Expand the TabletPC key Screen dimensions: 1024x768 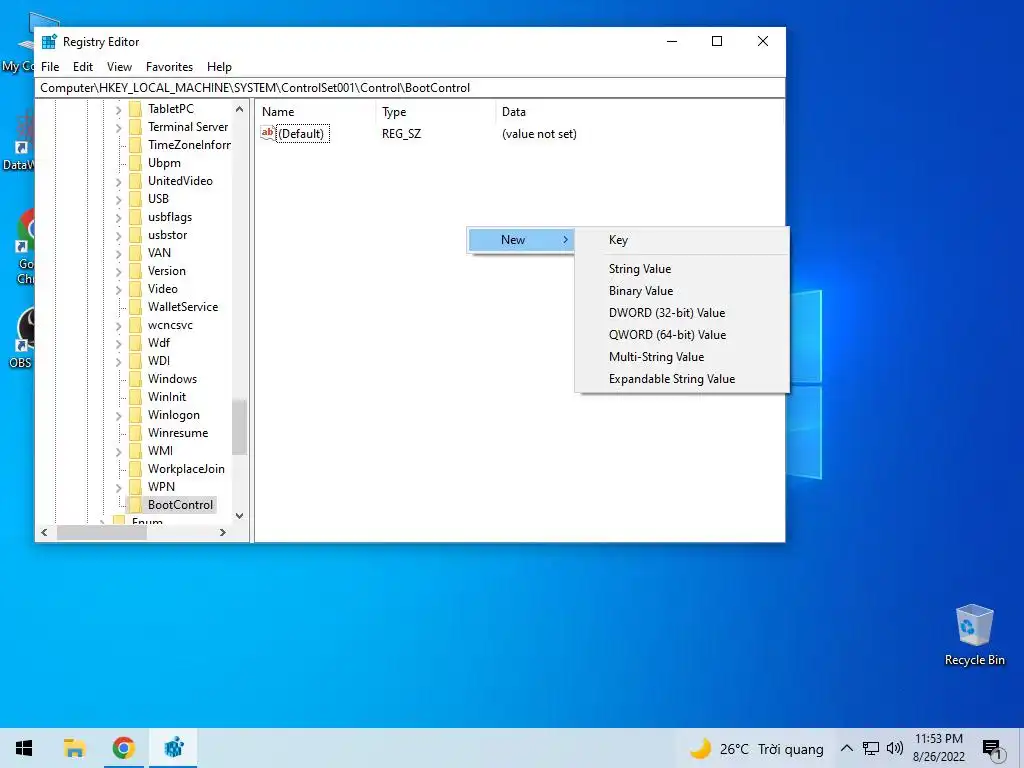(118, 110)
